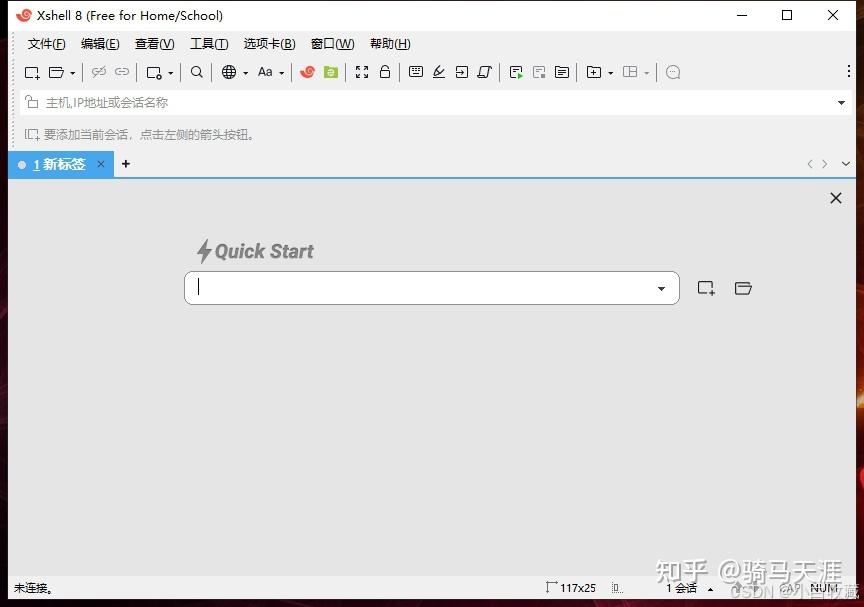Close the Quick Start panel with the X

[x=836, y=198]
